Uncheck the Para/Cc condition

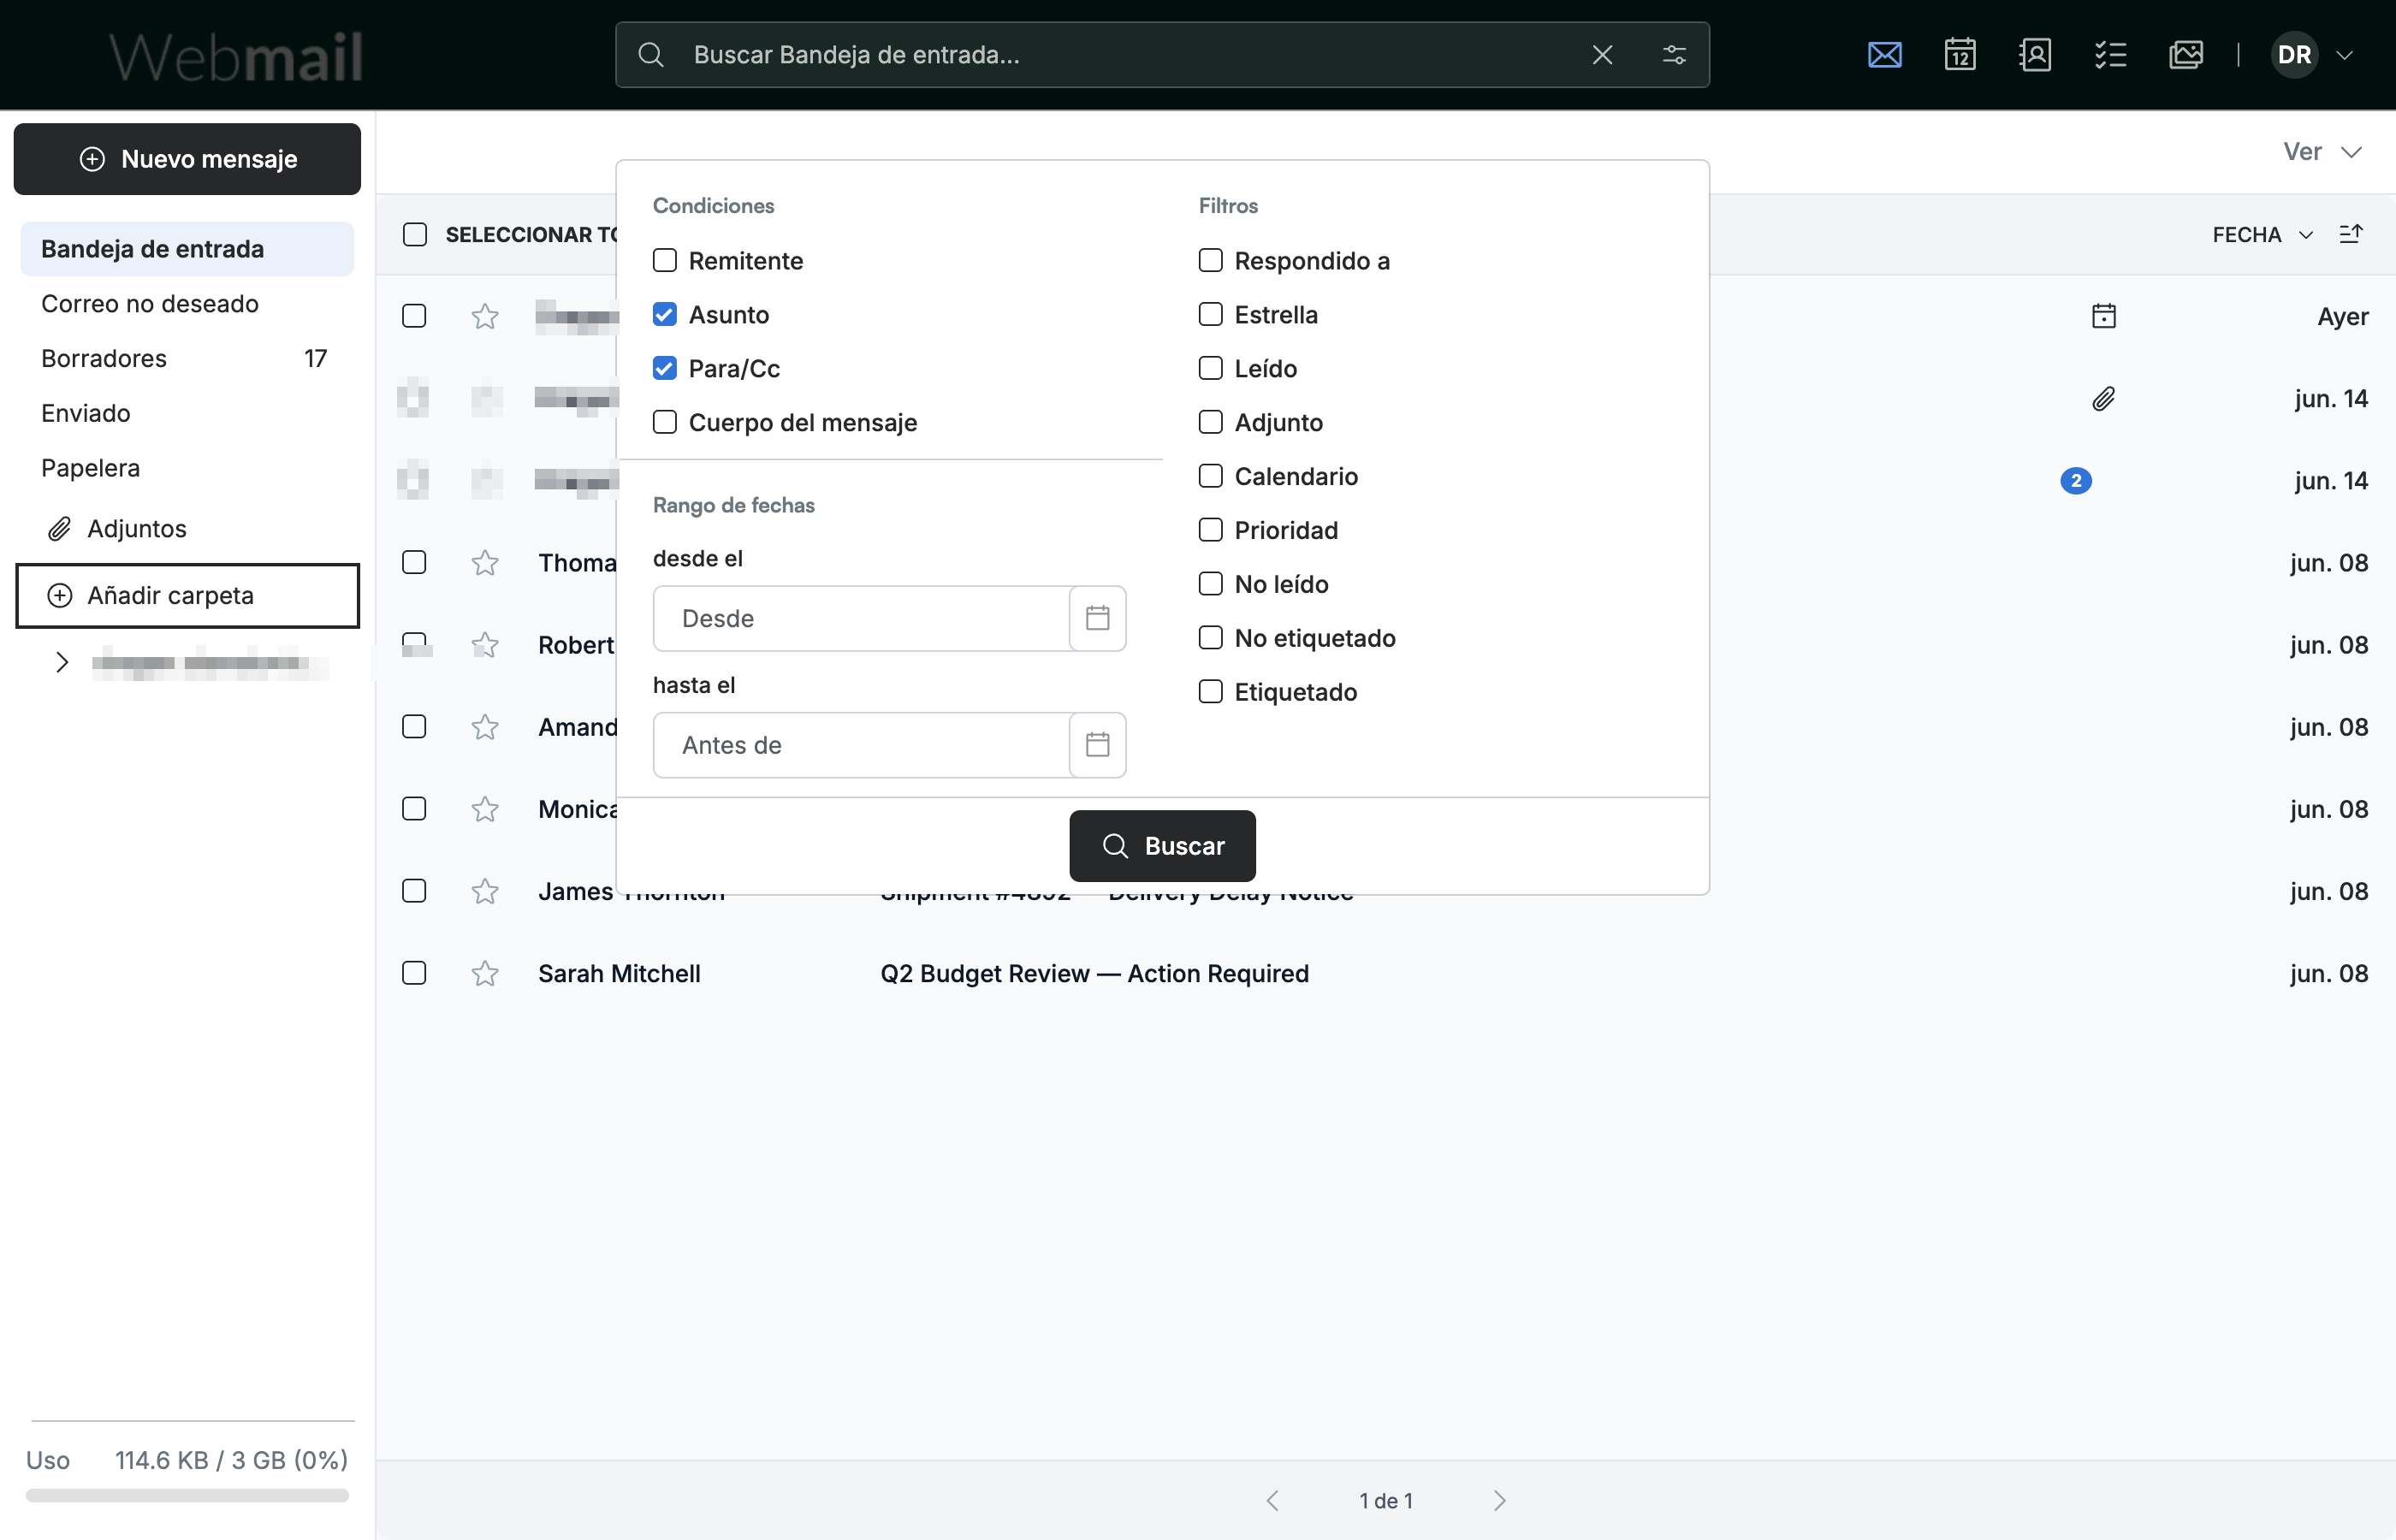(665, 369)
